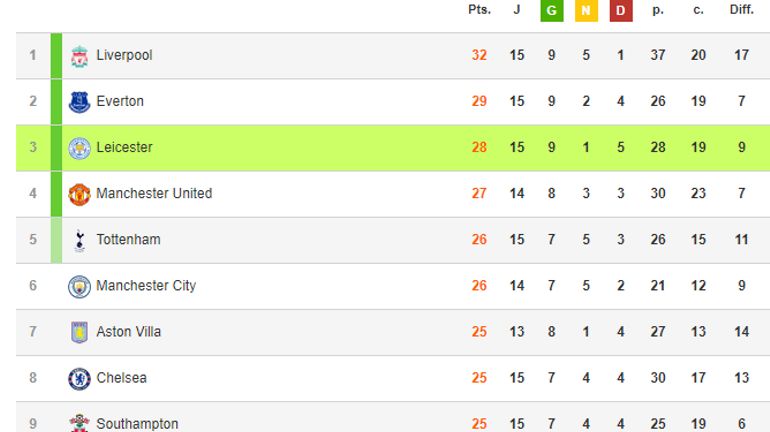Select the highlighted Leicester team name
The image size is (770, 432).
tap(124, 147)
